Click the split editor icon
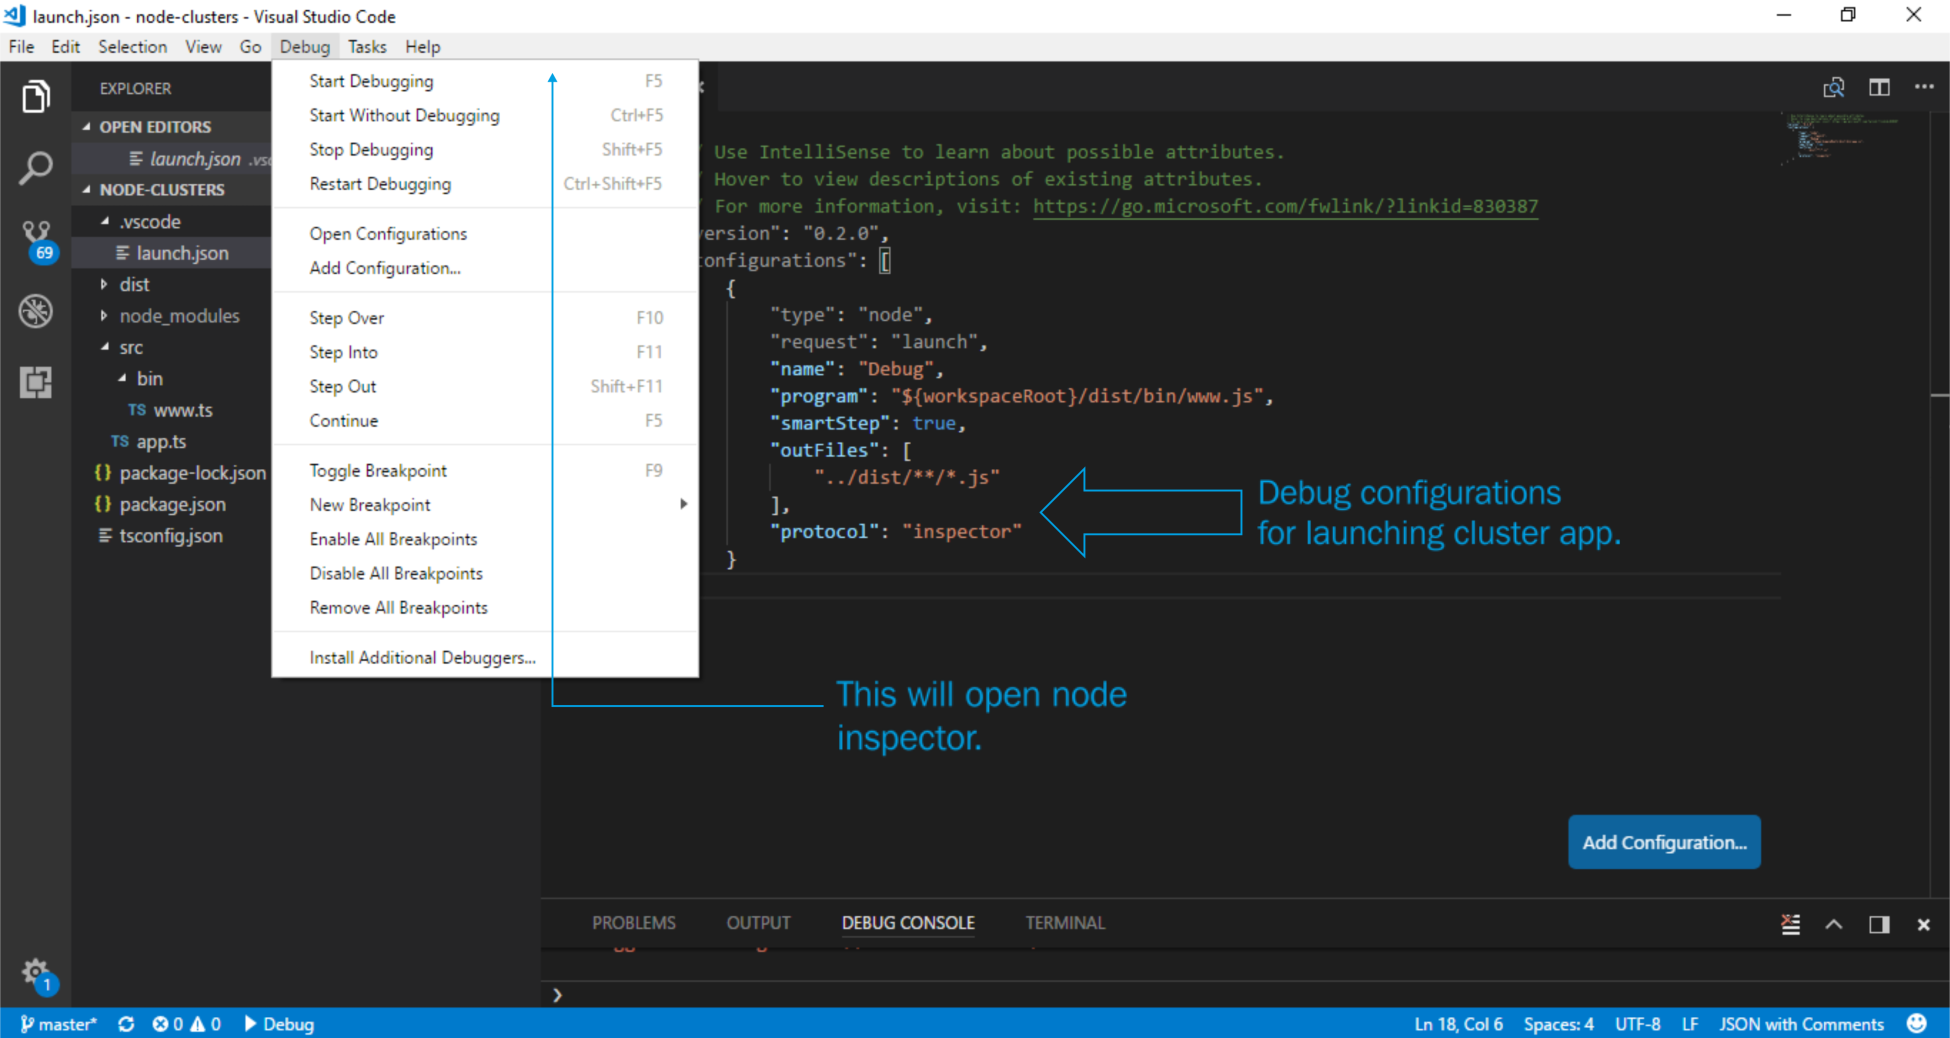Viewport: 1950px width, 1038px height. coord(1879,88)
